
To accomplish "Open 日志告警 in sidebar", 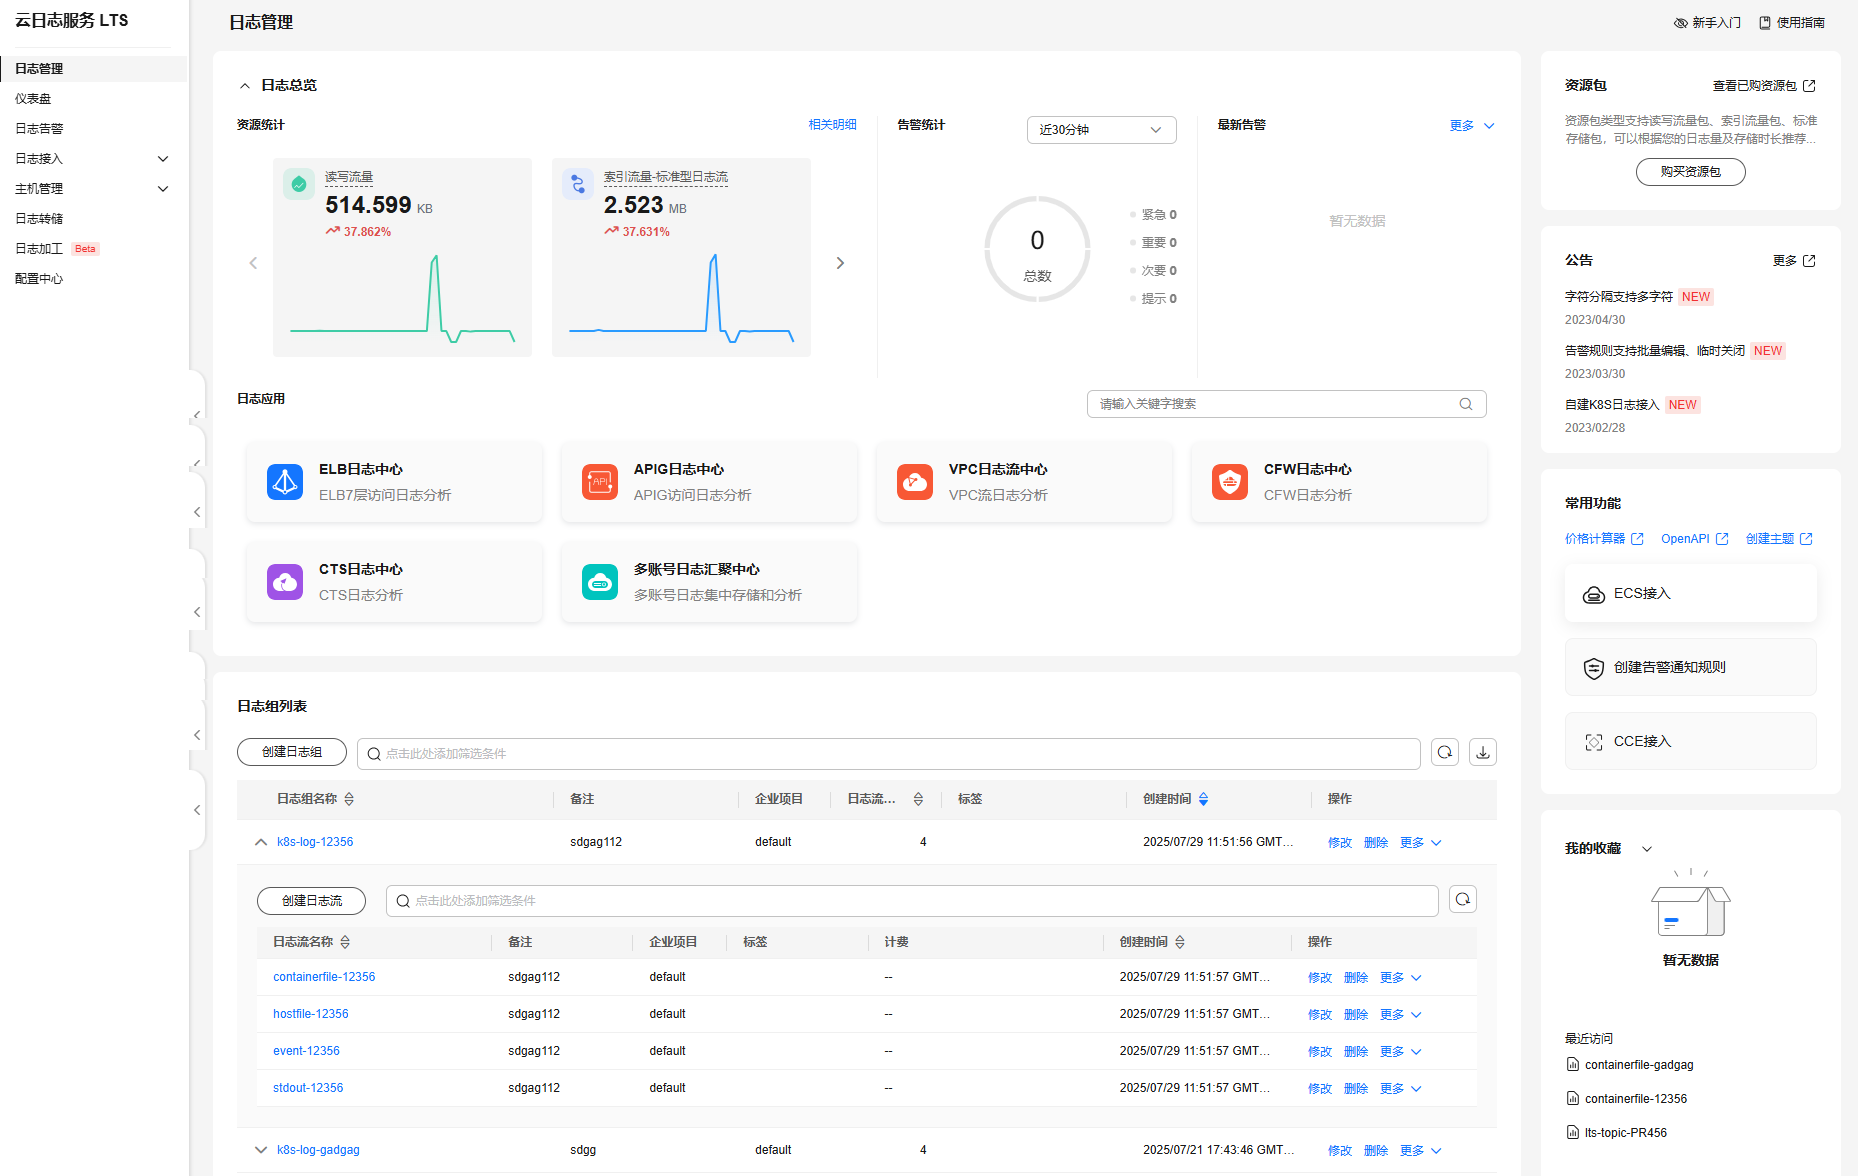I will [x=39, y=129].
